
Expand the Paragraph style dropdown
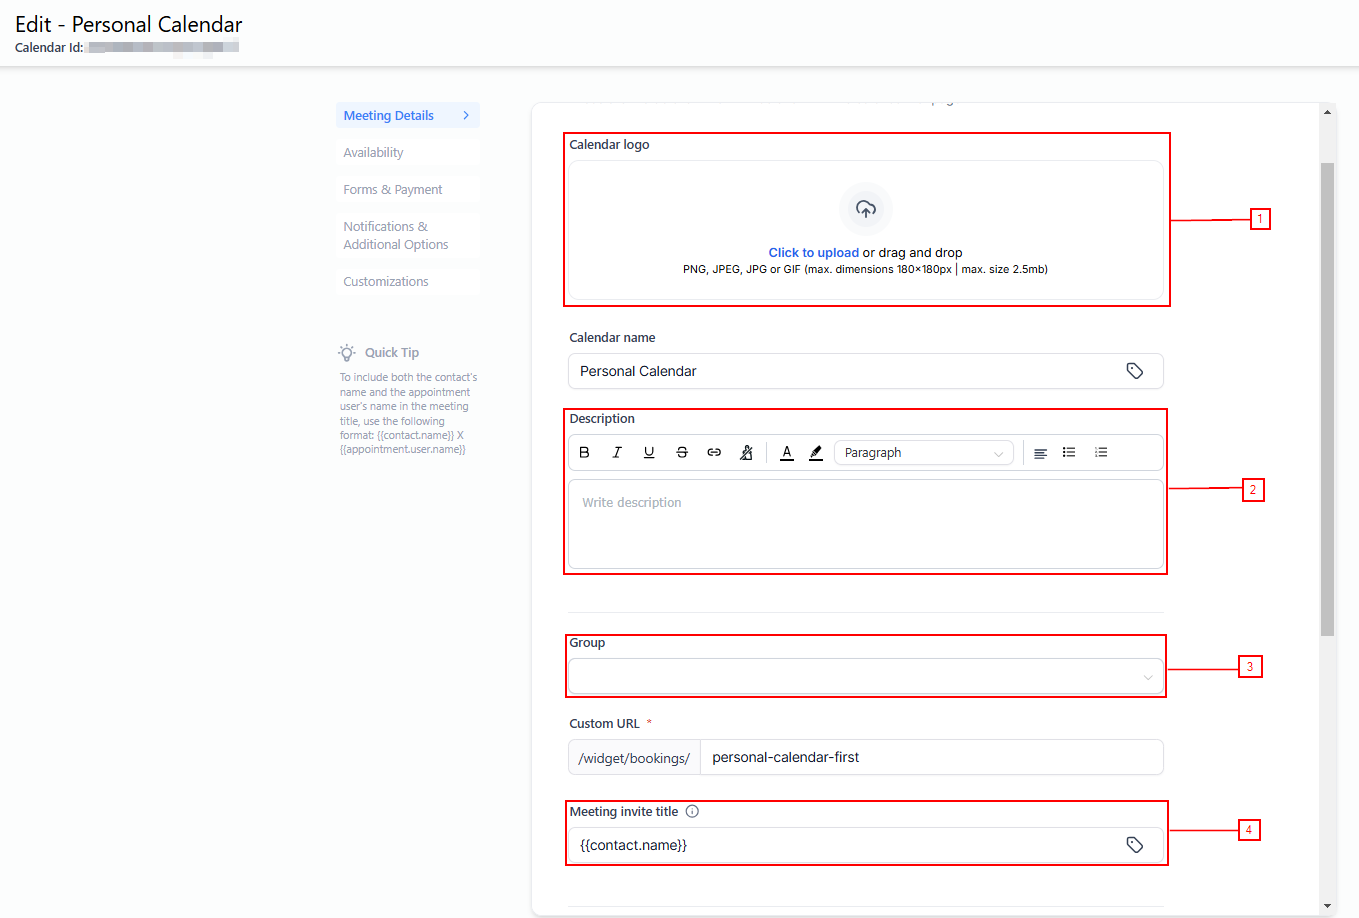[x=922, y=453]
